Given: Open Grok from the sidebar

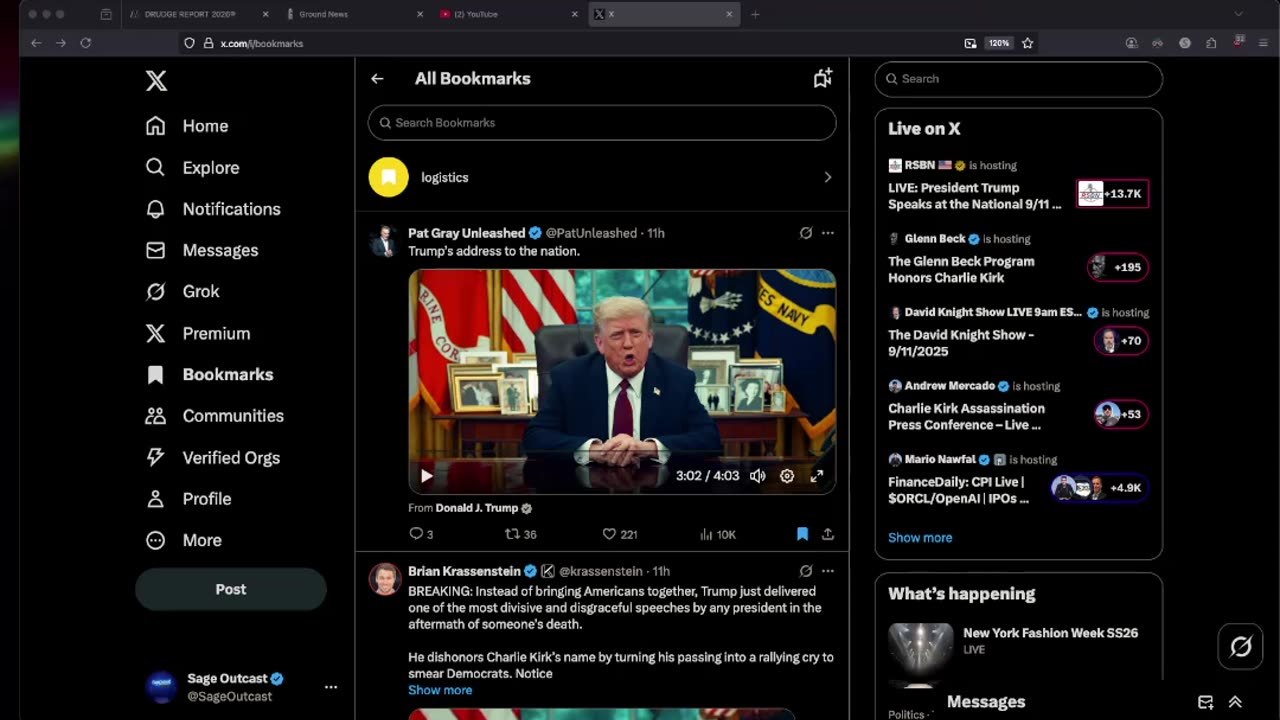Looking at the screenshot, I should pos(182,291).
